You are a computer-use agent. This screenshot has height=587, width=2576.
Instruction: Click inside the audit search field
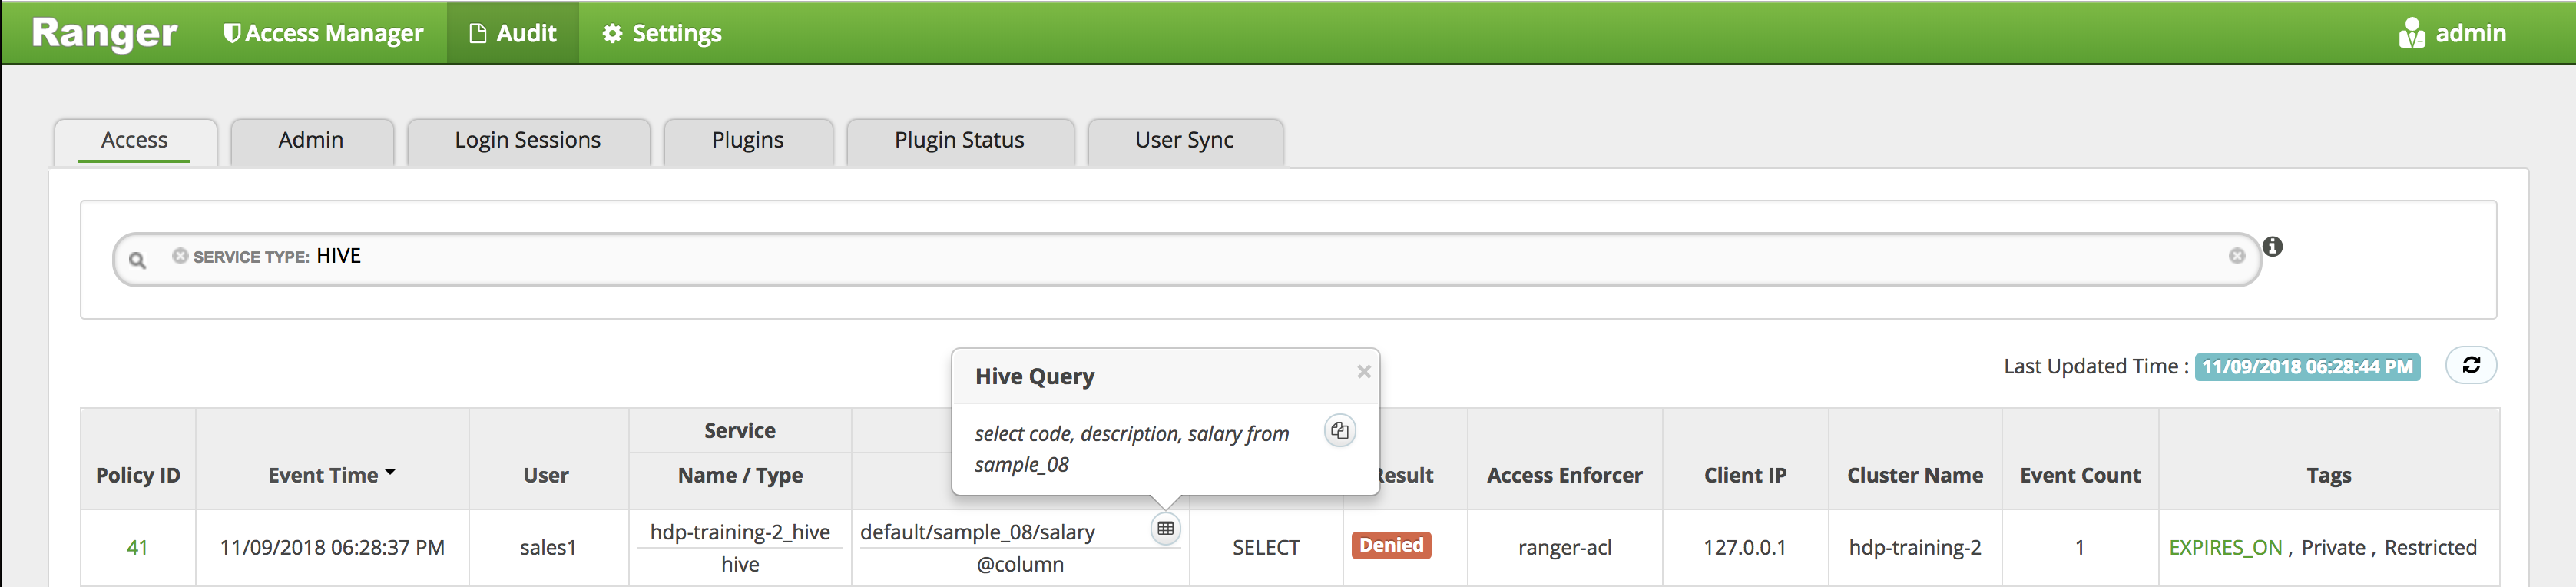[1187, 259]
